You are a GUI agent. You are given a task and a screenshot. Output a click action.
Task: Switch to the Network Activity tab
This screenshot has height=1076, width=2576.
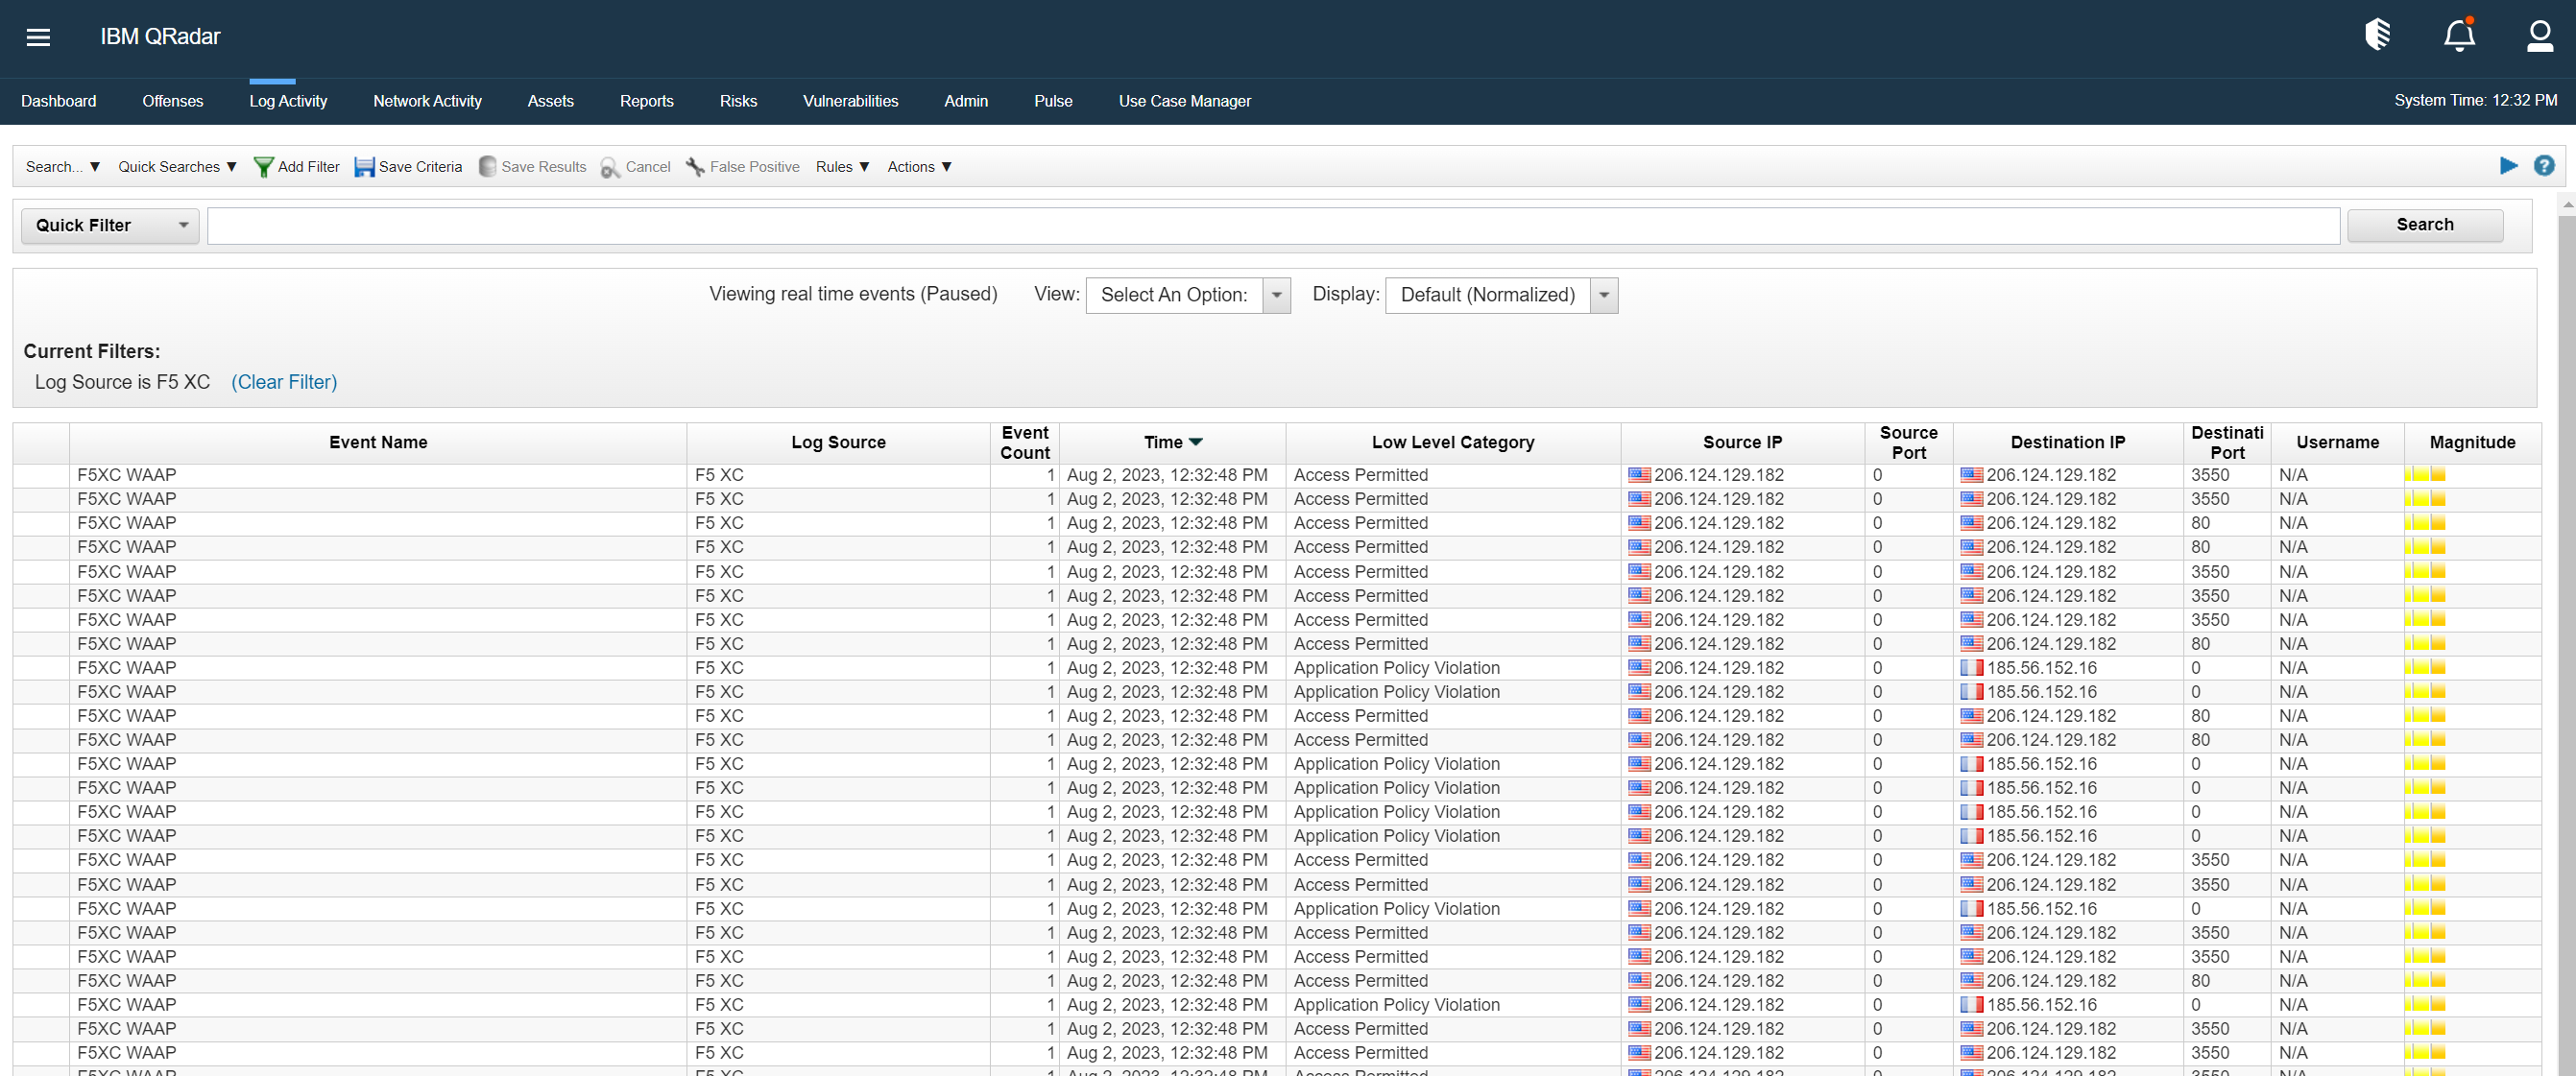click(427, 101)
